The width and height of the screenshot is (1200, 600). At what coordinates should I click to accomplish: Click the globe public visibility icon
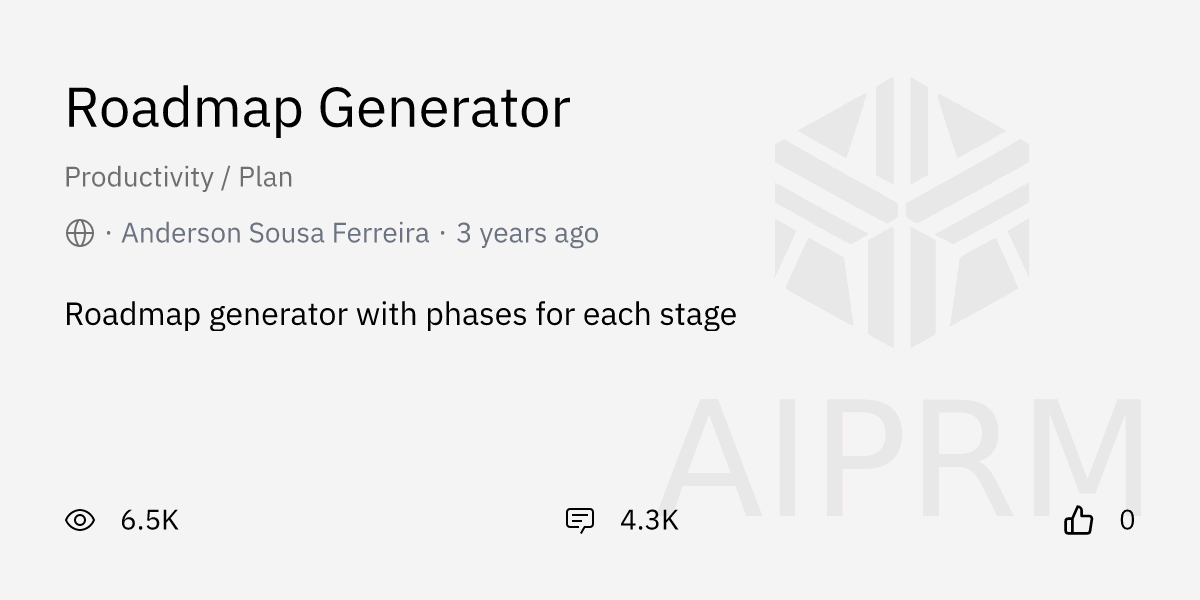click(x=80, y=234)
